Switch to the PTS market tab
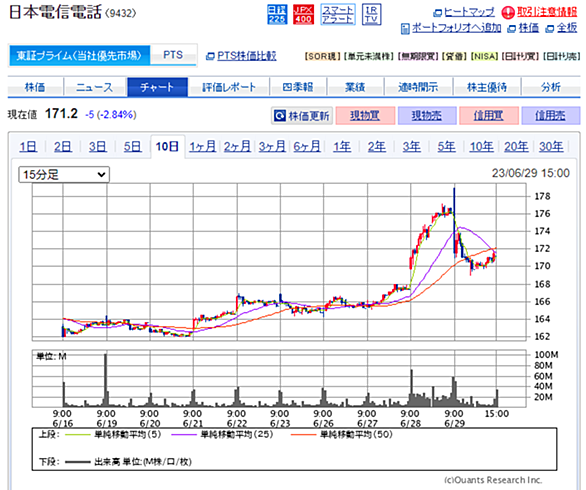This screenshot has width=586, height=490. pos(173,55)
